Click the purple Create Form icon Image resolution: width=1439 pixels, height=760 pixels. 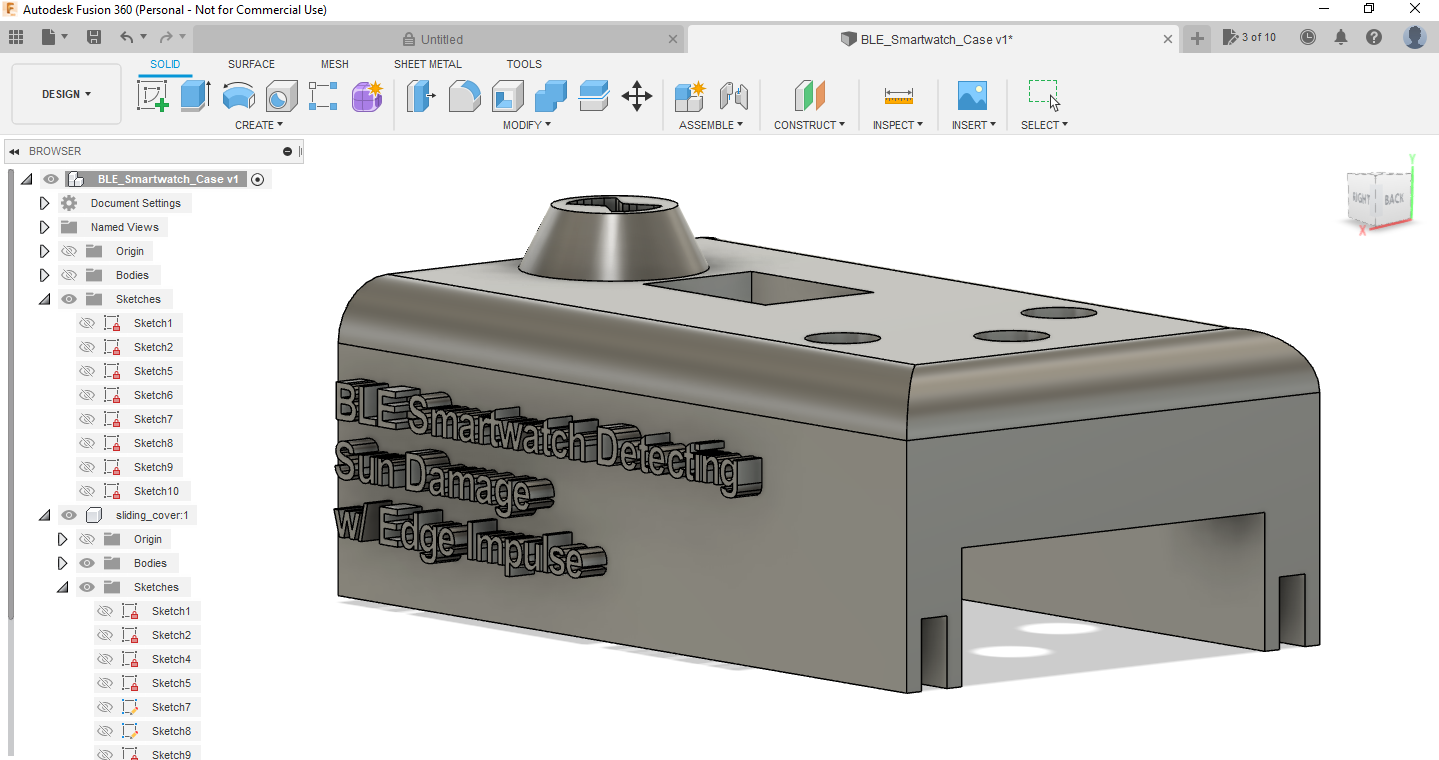click(367, 96)
